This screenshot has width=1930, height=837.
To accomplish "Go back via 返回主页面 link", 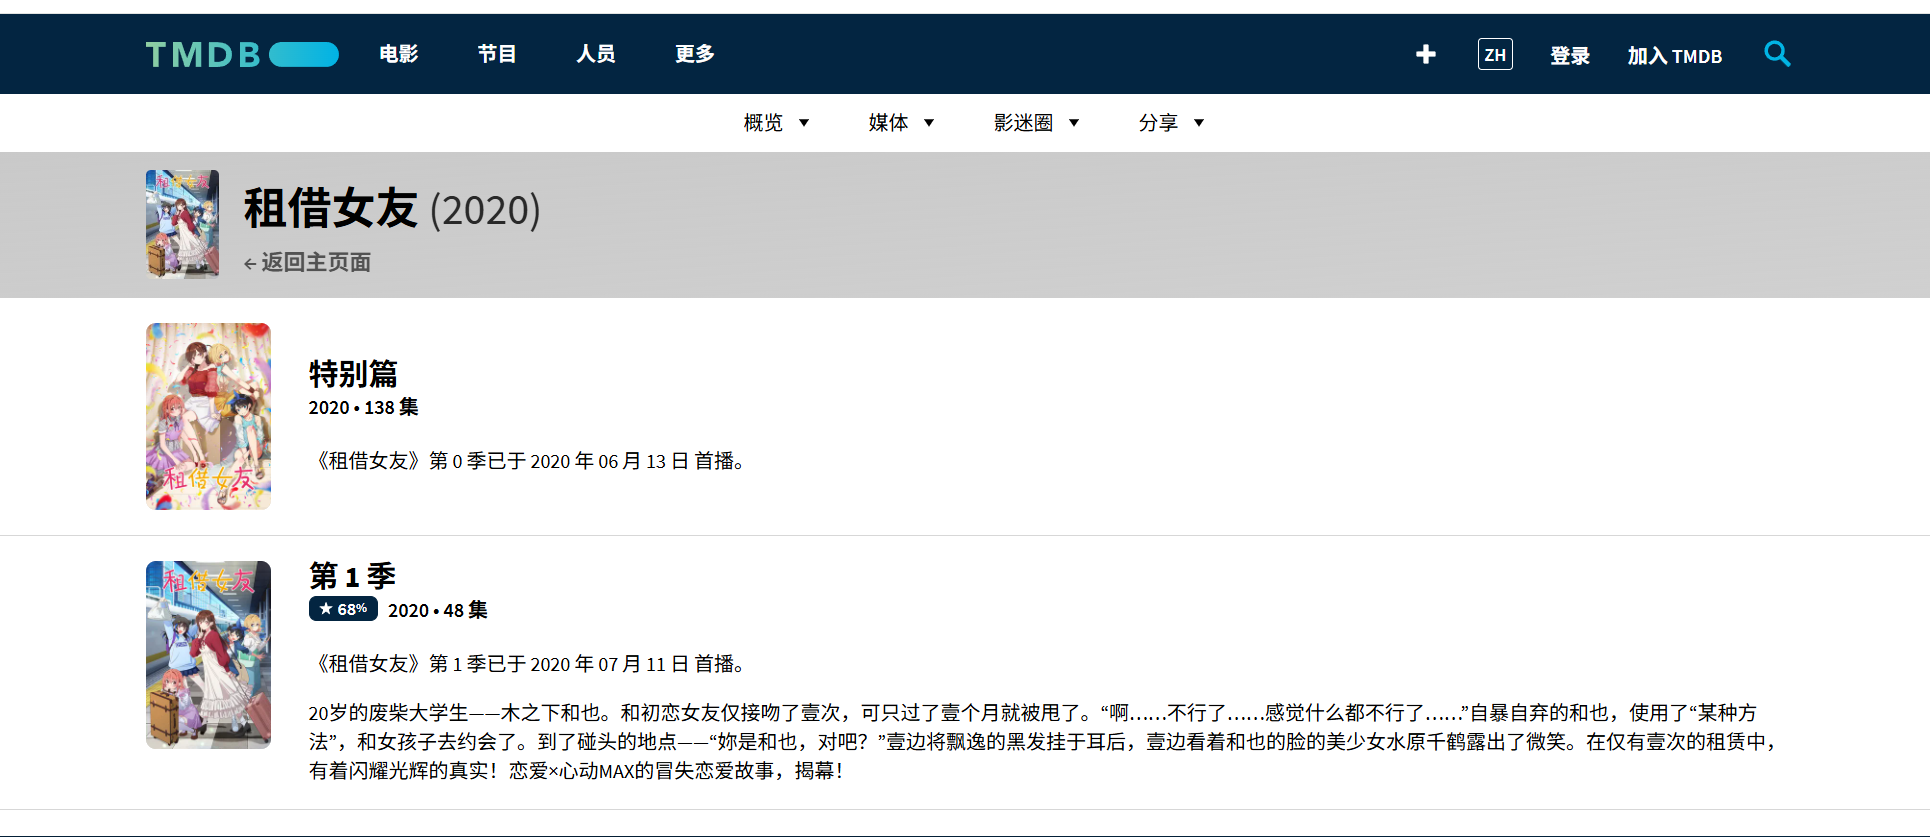I will (x=307, y=262).
